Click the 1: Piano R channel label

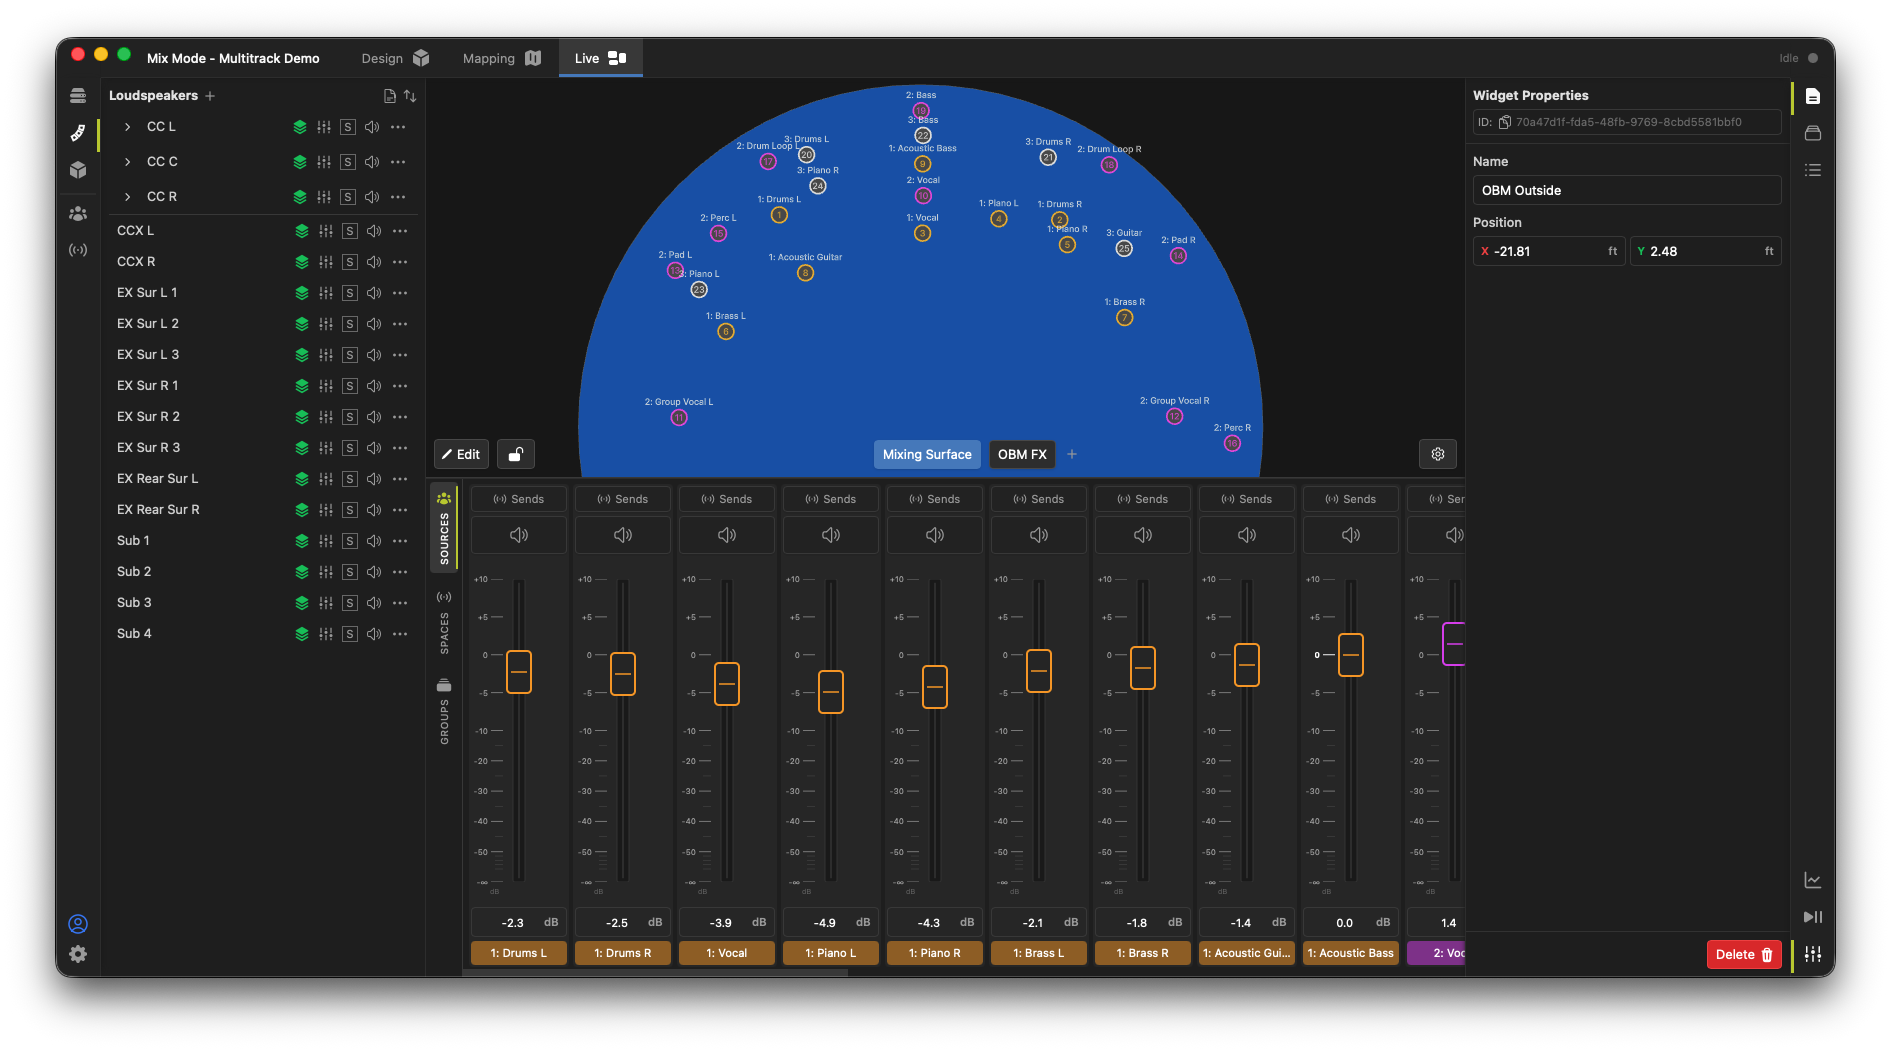coord(935,953)
